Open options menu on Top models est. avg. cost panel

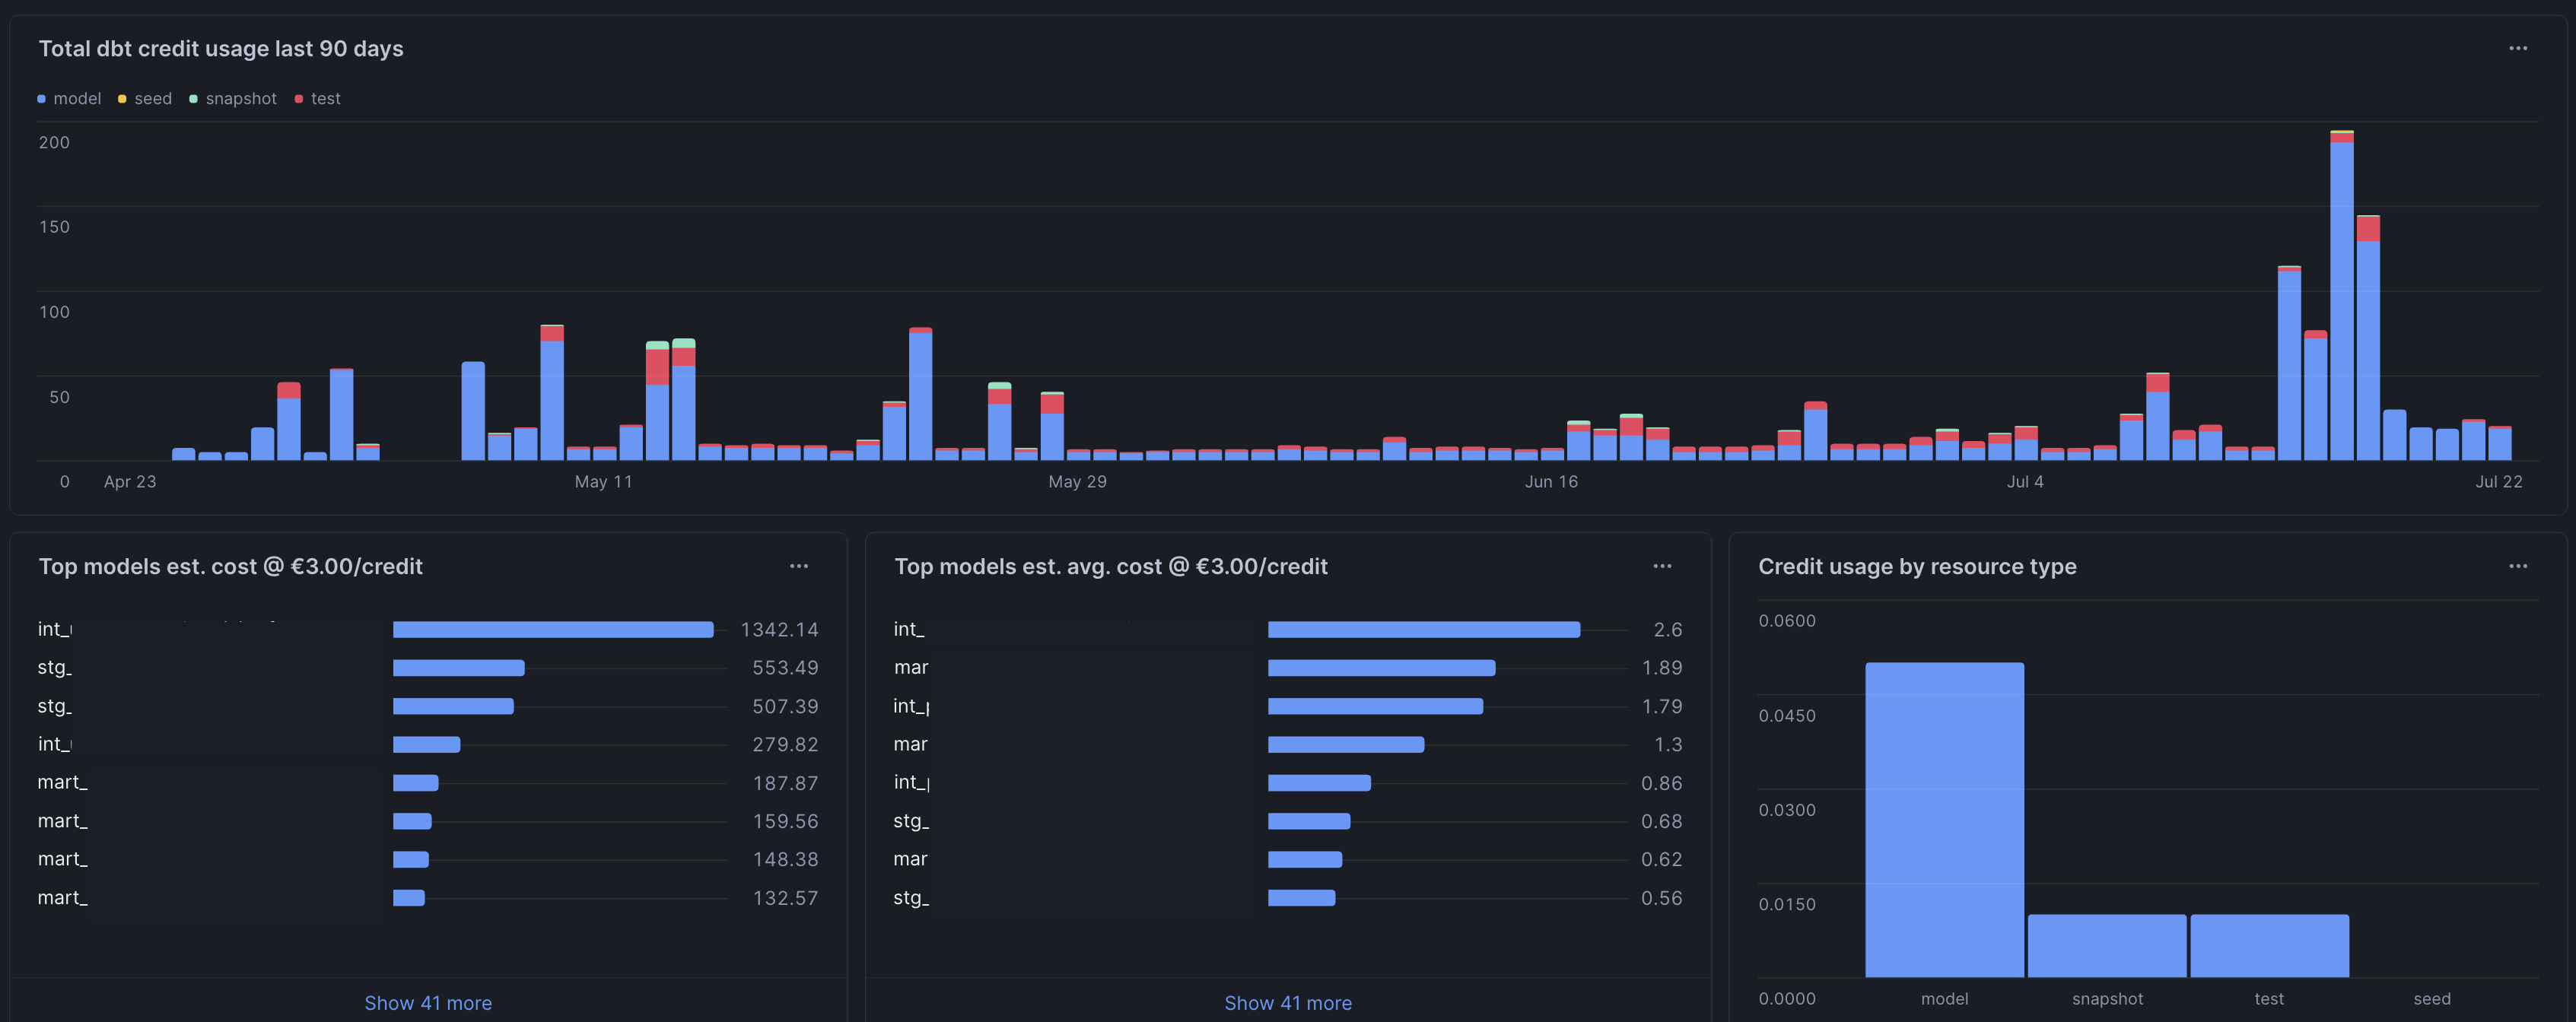[1662, 565]
